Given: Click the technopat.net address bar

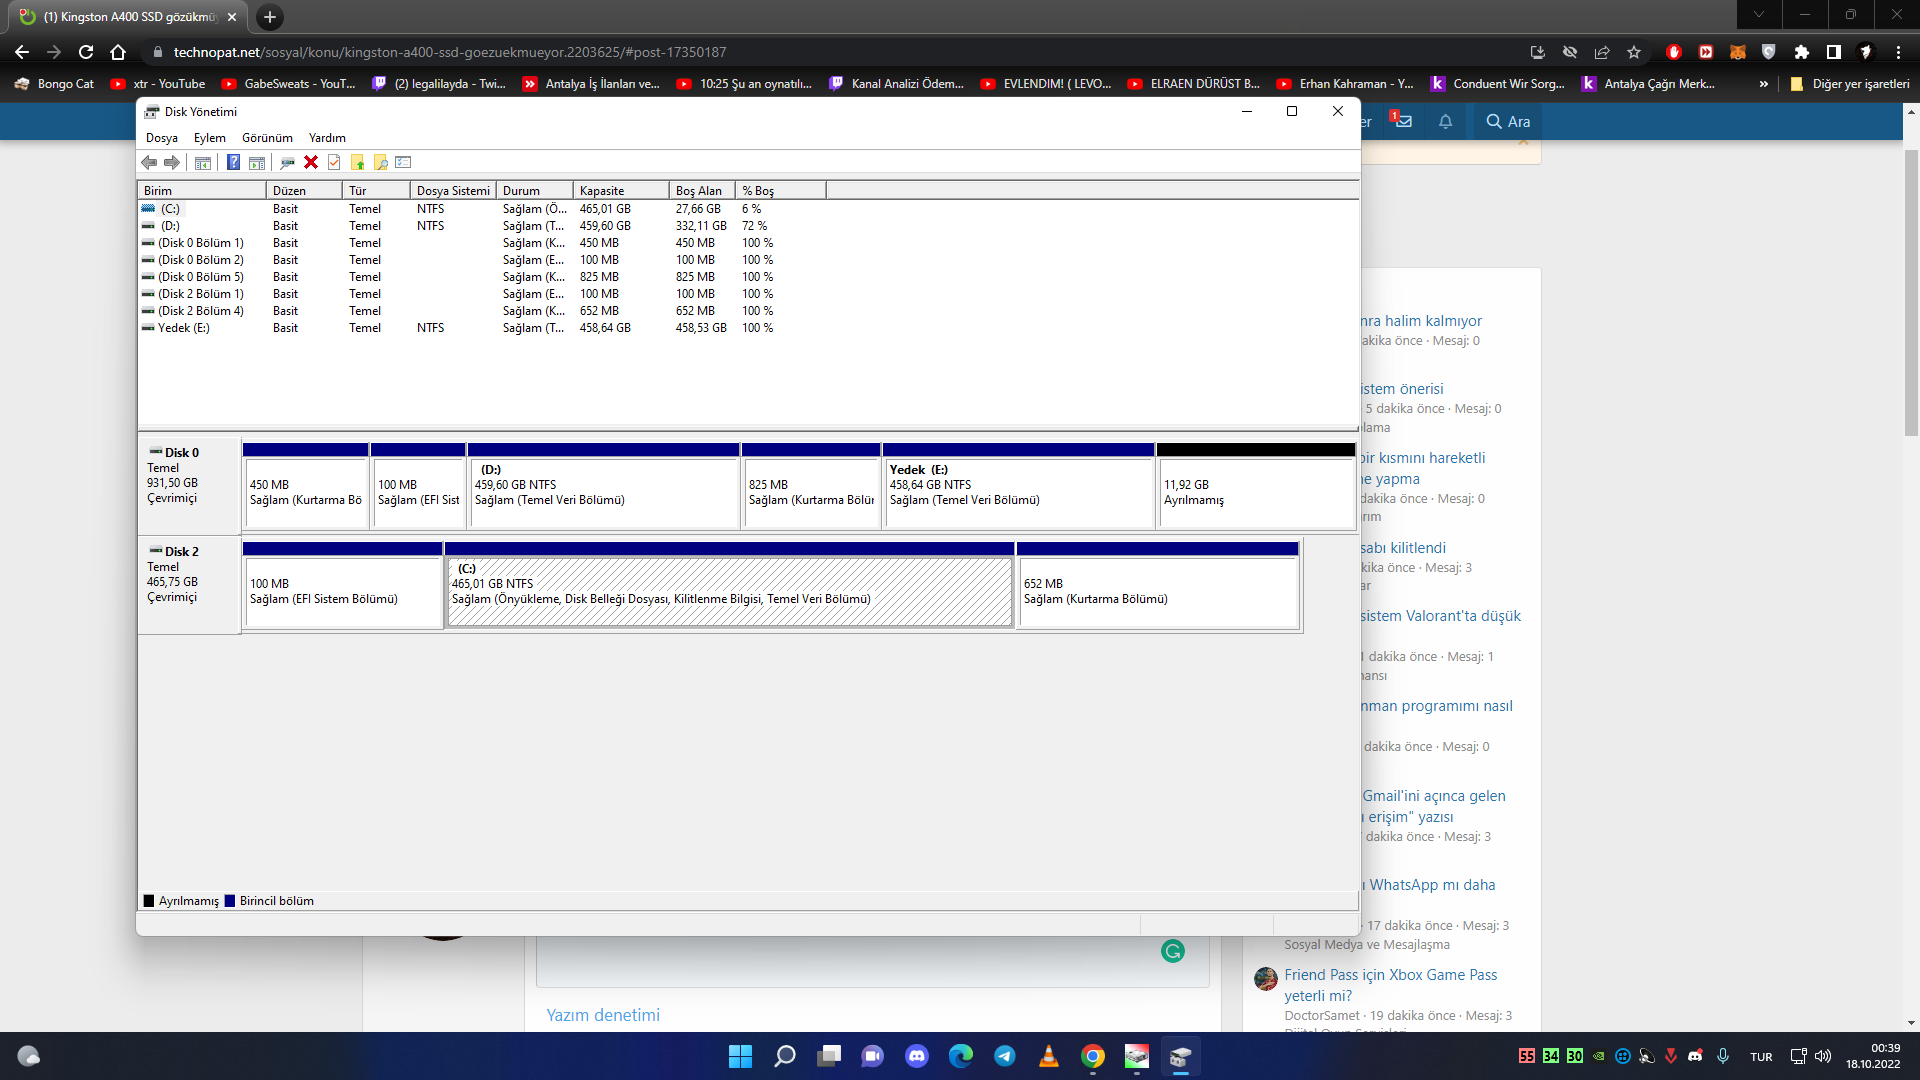Looking at the screenshot, I should 830,52.
